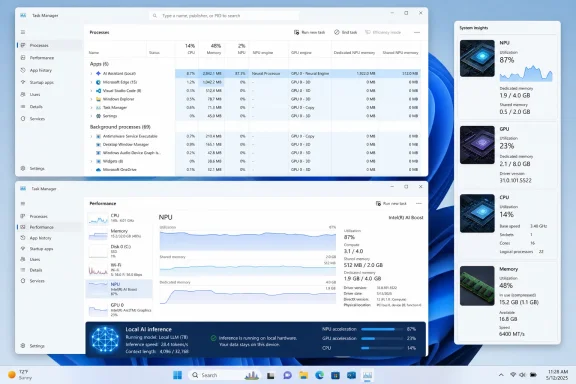The image size is (576, 384).
Task: Open Services page in top window sidebar
Action: [x=49, y=119]
